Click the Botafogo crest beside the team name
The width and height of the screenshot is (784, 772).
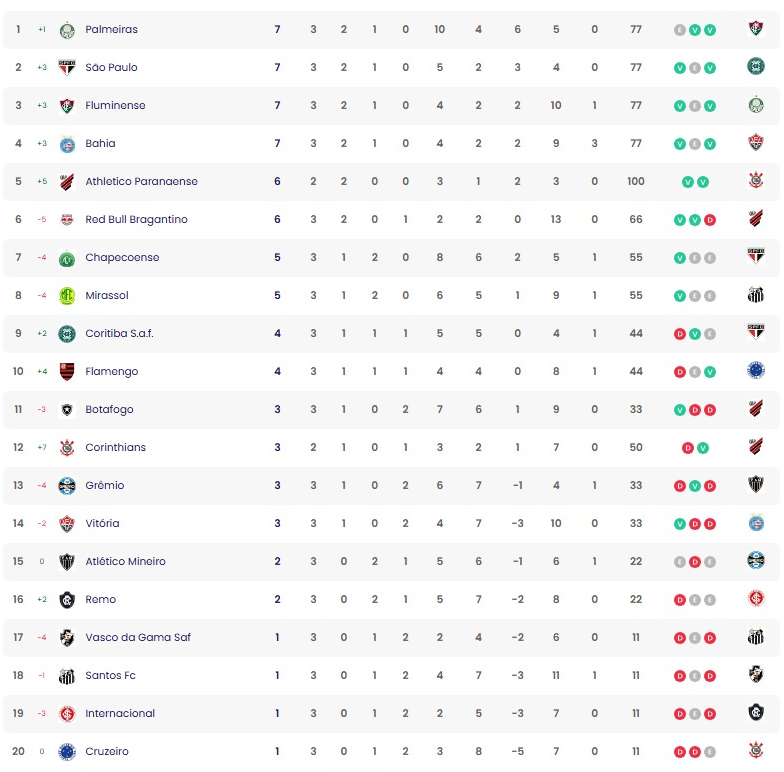click(x=67, y=410)
